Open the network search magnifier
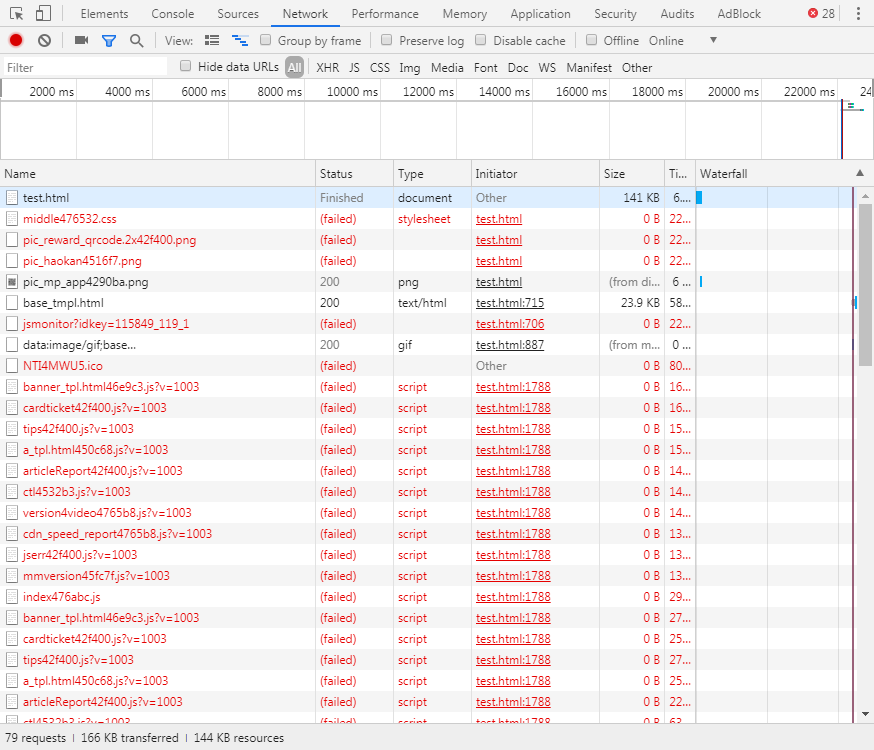 click(x=136, y=41)
